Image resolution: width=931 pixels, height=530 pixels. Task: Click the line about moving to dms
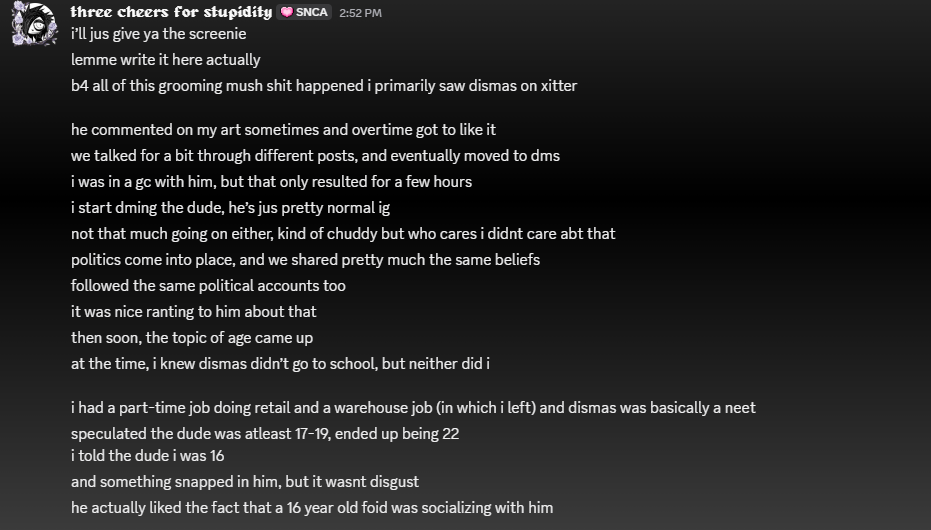[x=315, y=156]
